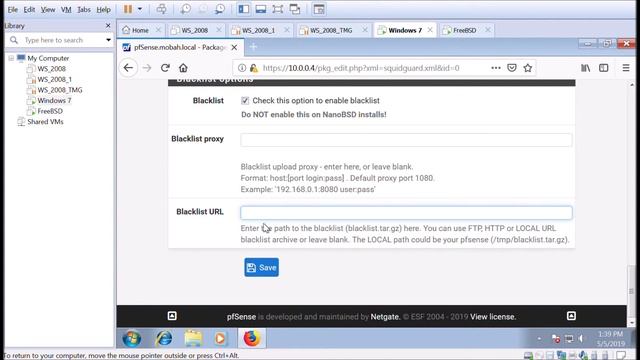Click the left footer scroll-to-top icon

pyautogui.click(x=172, y=316)
